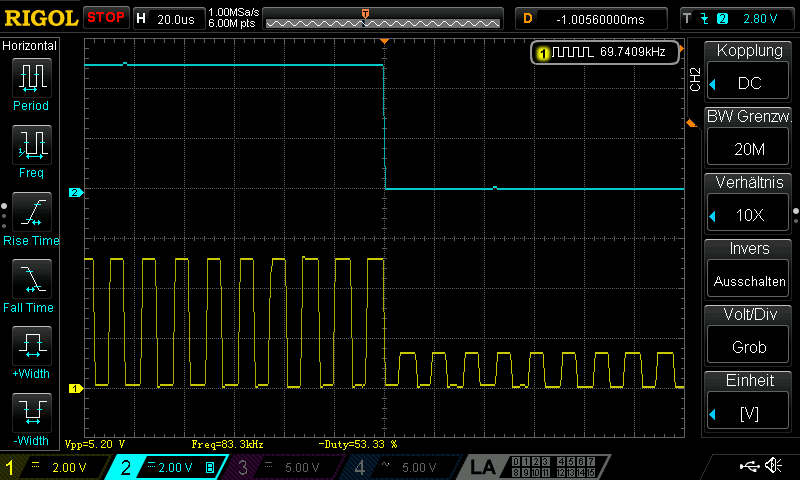Select the +Width measurement icon
800x480 pixels.
[x=31, y=345]
